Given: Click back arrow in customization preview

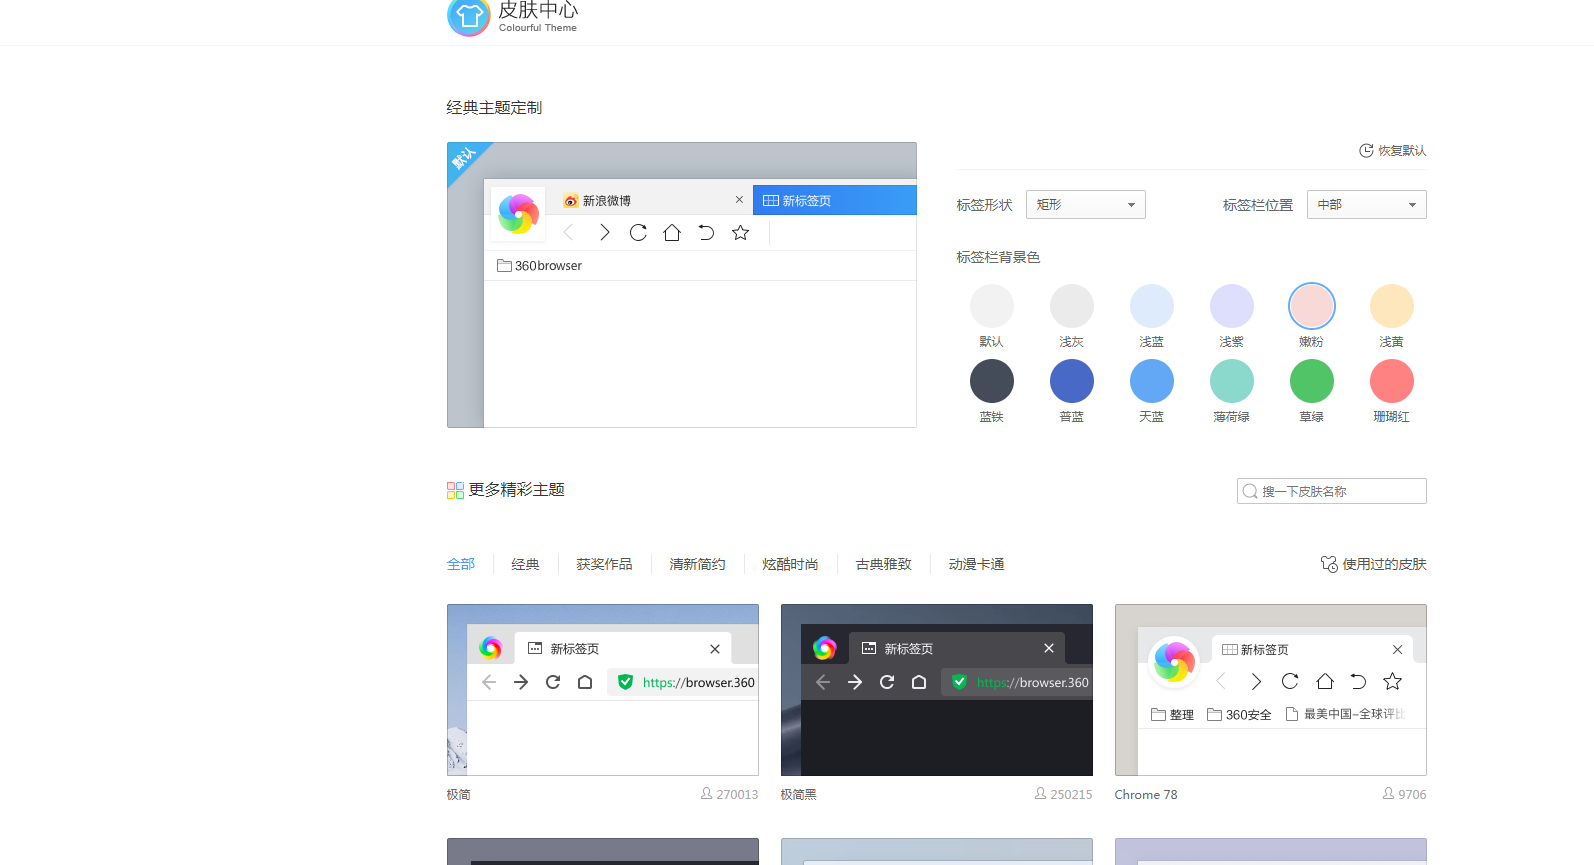Looking at the screenshot, I should pos(568,233).
